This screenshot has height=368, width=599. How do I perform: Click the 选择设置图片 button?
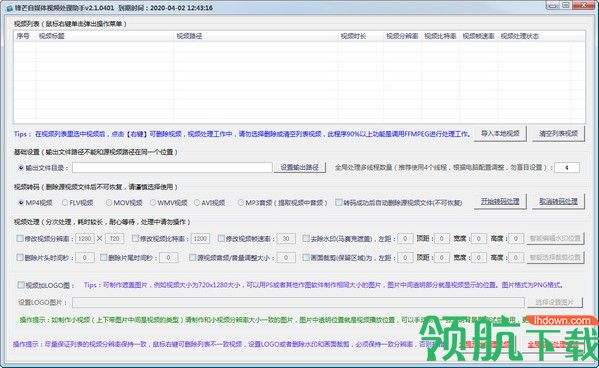555,302
